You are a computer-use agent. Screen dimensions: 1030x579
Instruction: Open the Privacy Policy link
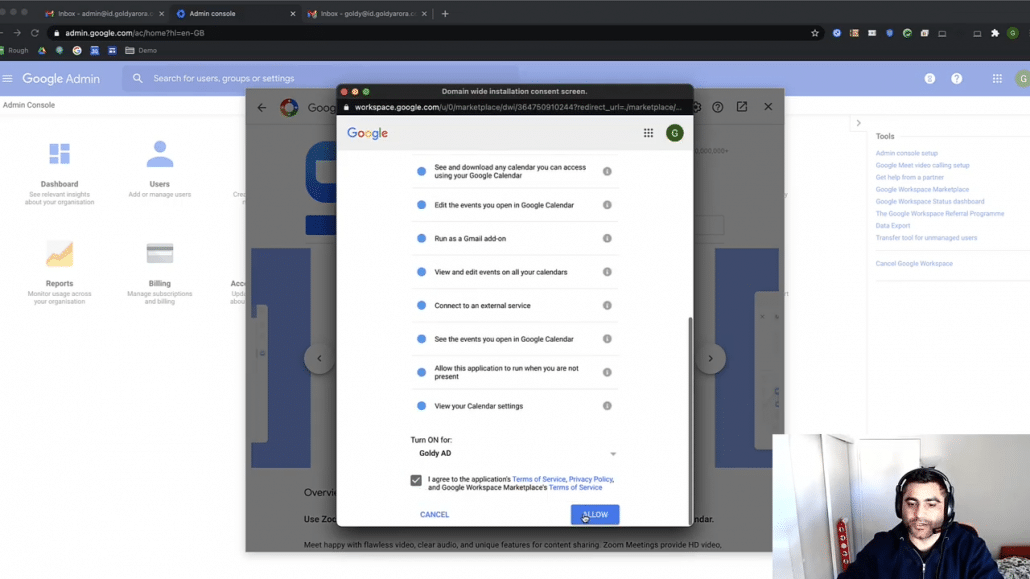point(591,479)
